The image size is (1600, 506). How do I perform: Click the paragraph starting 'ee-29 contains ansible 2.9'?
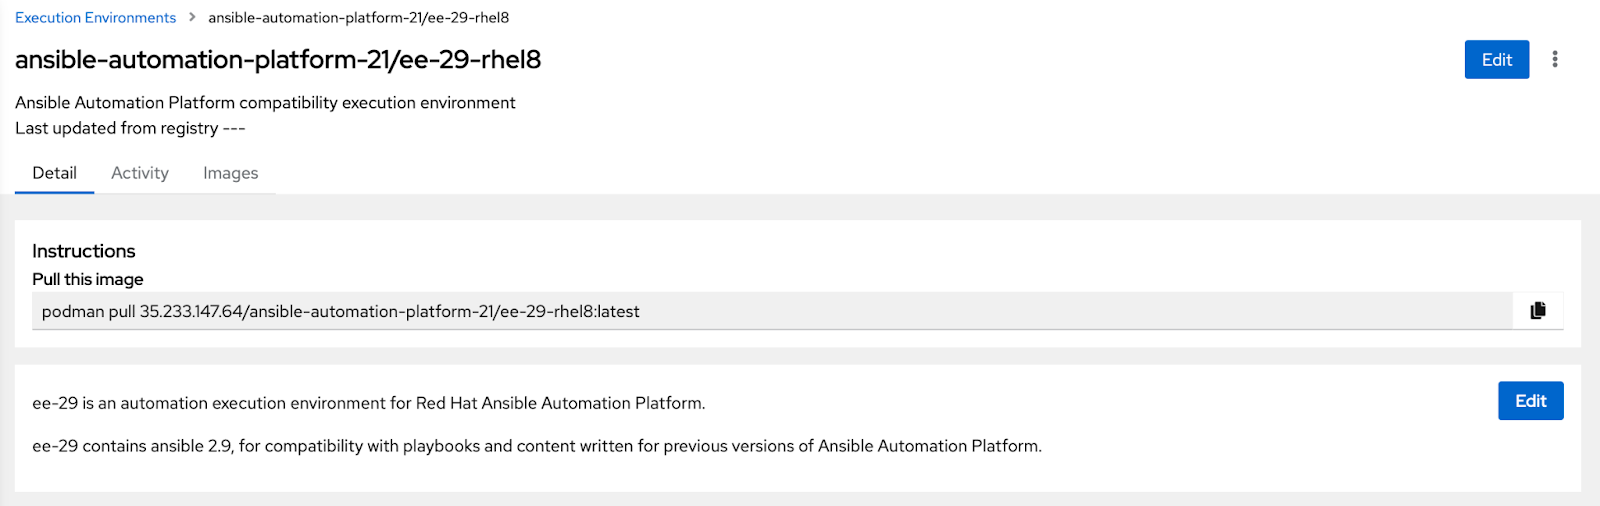tap(536, 446)
